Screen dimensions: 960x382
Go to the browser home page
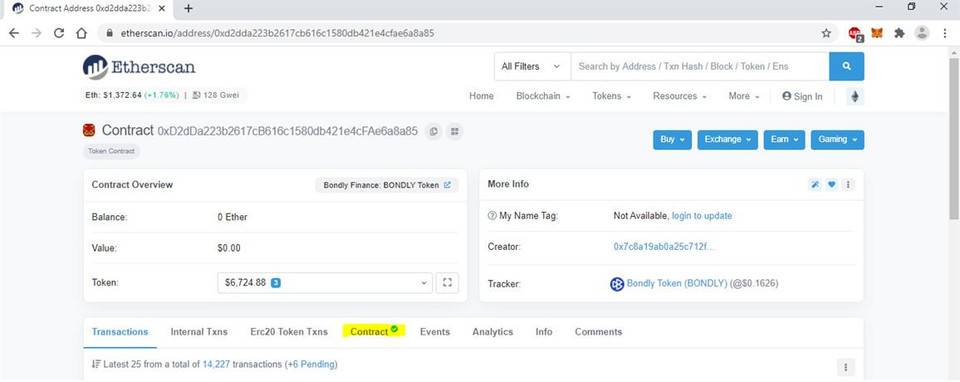pyautogui.click(x=81, y=33)
